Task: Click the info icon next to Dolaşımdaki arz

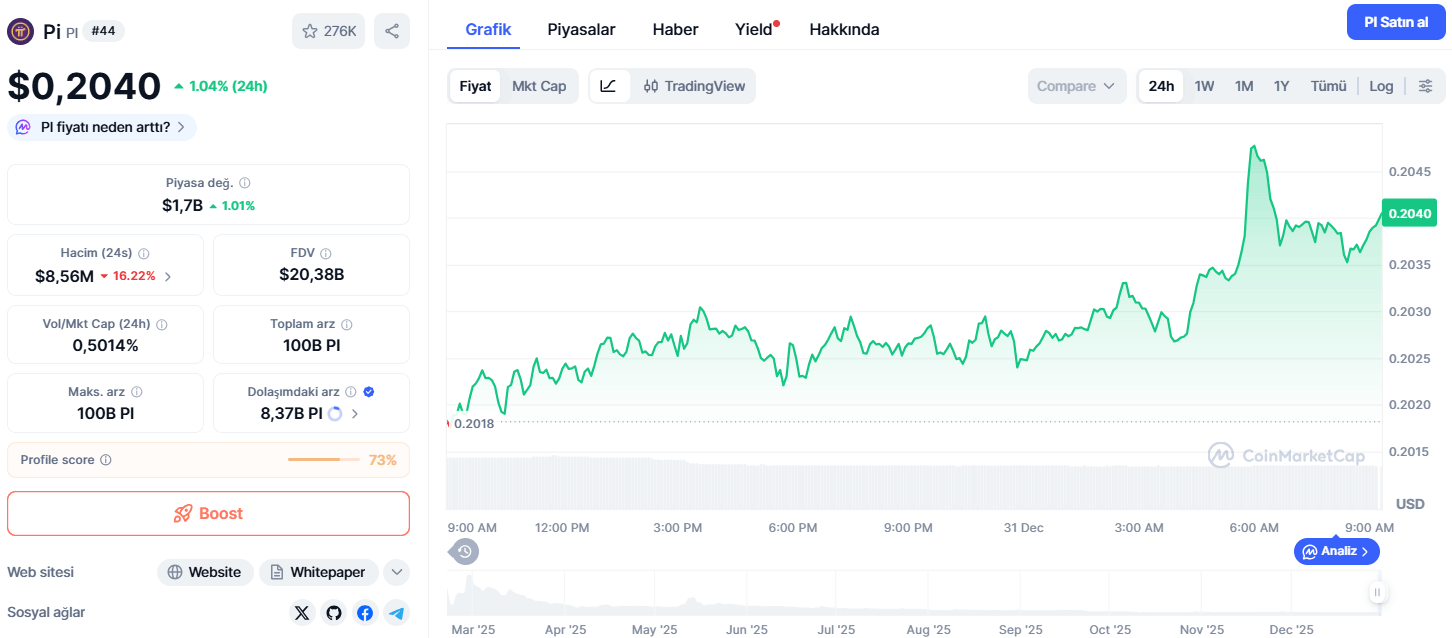Action: 352,393
